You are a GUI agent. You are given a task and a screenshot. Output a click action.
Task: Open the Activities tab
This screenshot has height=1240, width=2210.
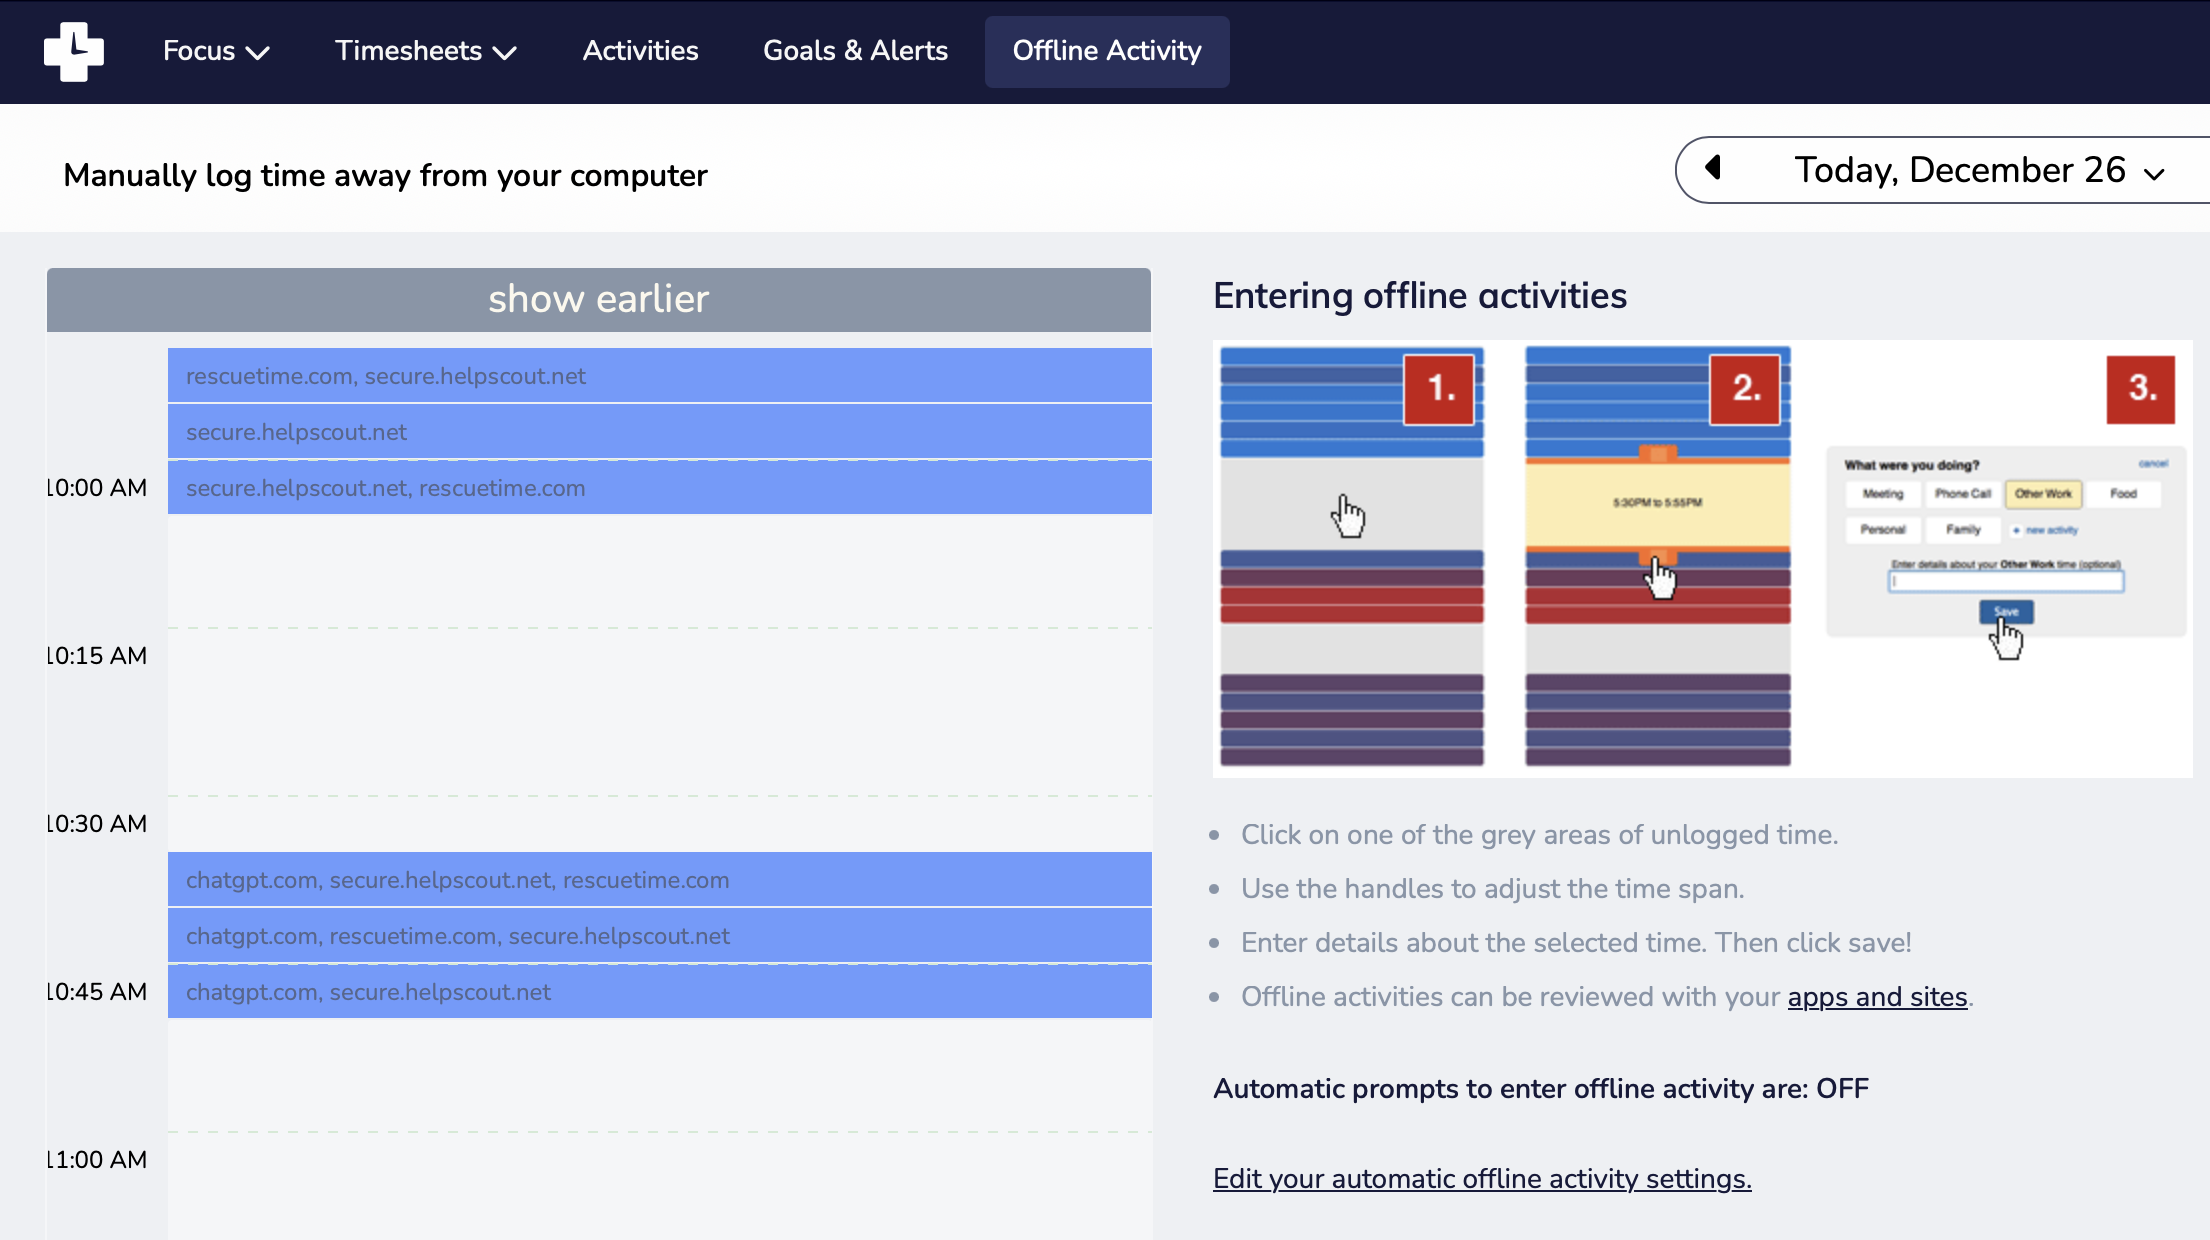[640, 51]
